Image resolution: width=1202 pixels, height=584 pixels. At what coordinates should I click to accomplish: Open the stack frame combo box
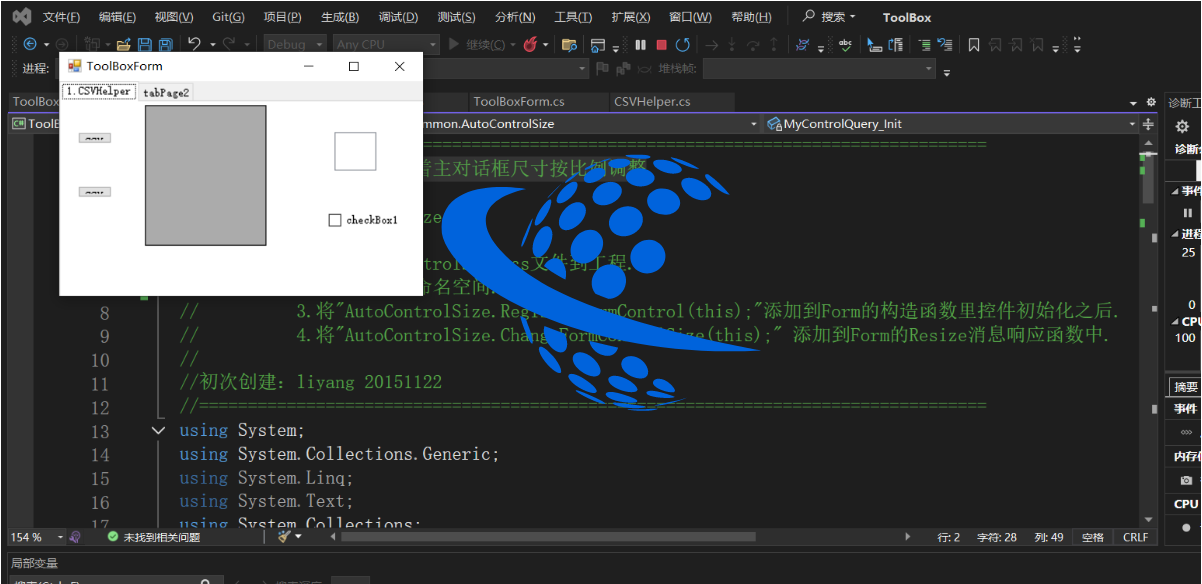click(819, 69)
